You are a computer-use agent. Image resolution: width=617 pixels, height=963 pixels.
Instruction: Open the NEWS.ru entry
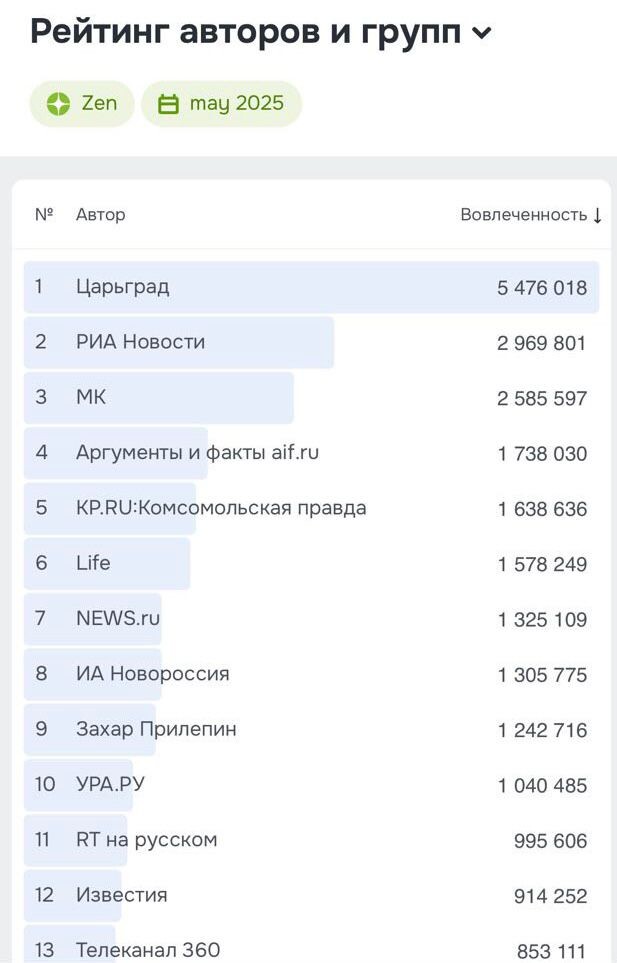[311, 618]
